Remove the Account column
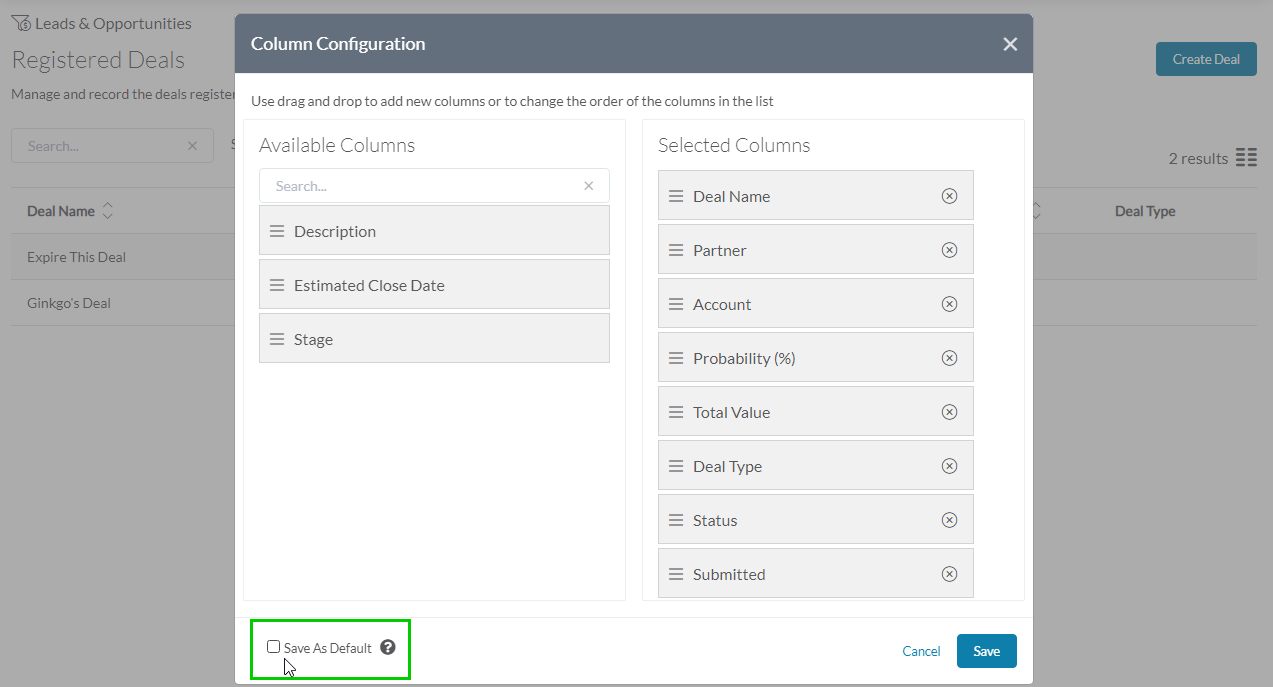This screenshot has height=687, width=1273. click(949, 304)
